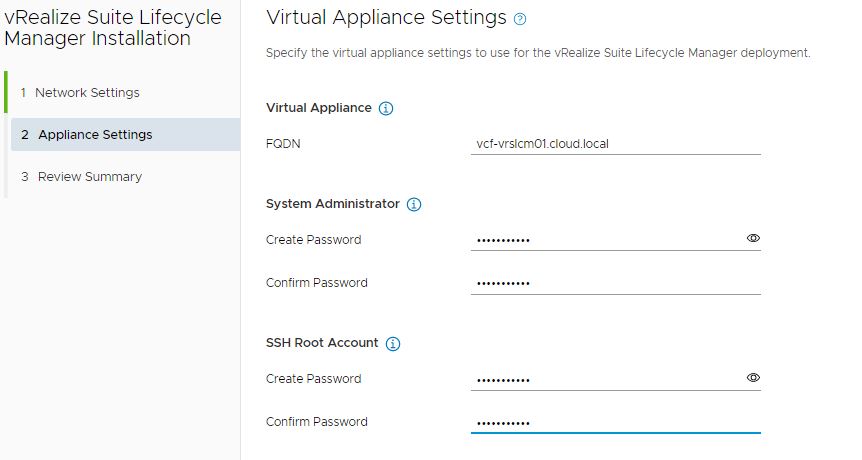Image resolution: width=862 pixels, height=460 pixels.
Task: Click the help icon beside Virtual Appliance Settings
Action: coord(519,19)
